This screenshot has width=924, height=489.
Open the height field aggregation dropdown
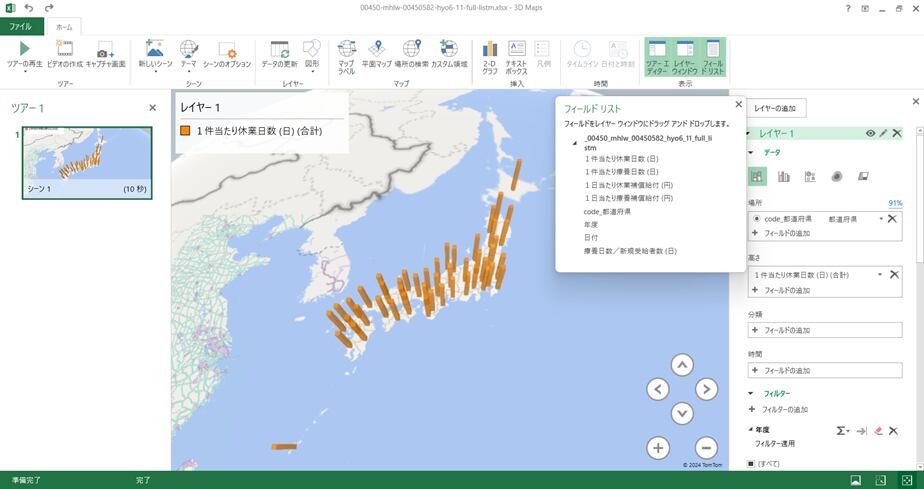(x=880, y=274)
